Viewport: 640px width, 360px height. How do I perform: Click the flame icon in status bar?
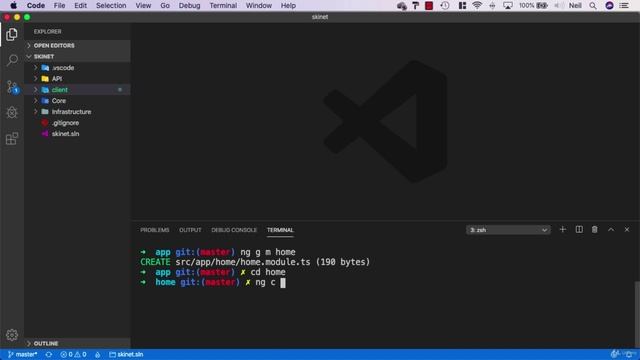coord(98,354)
